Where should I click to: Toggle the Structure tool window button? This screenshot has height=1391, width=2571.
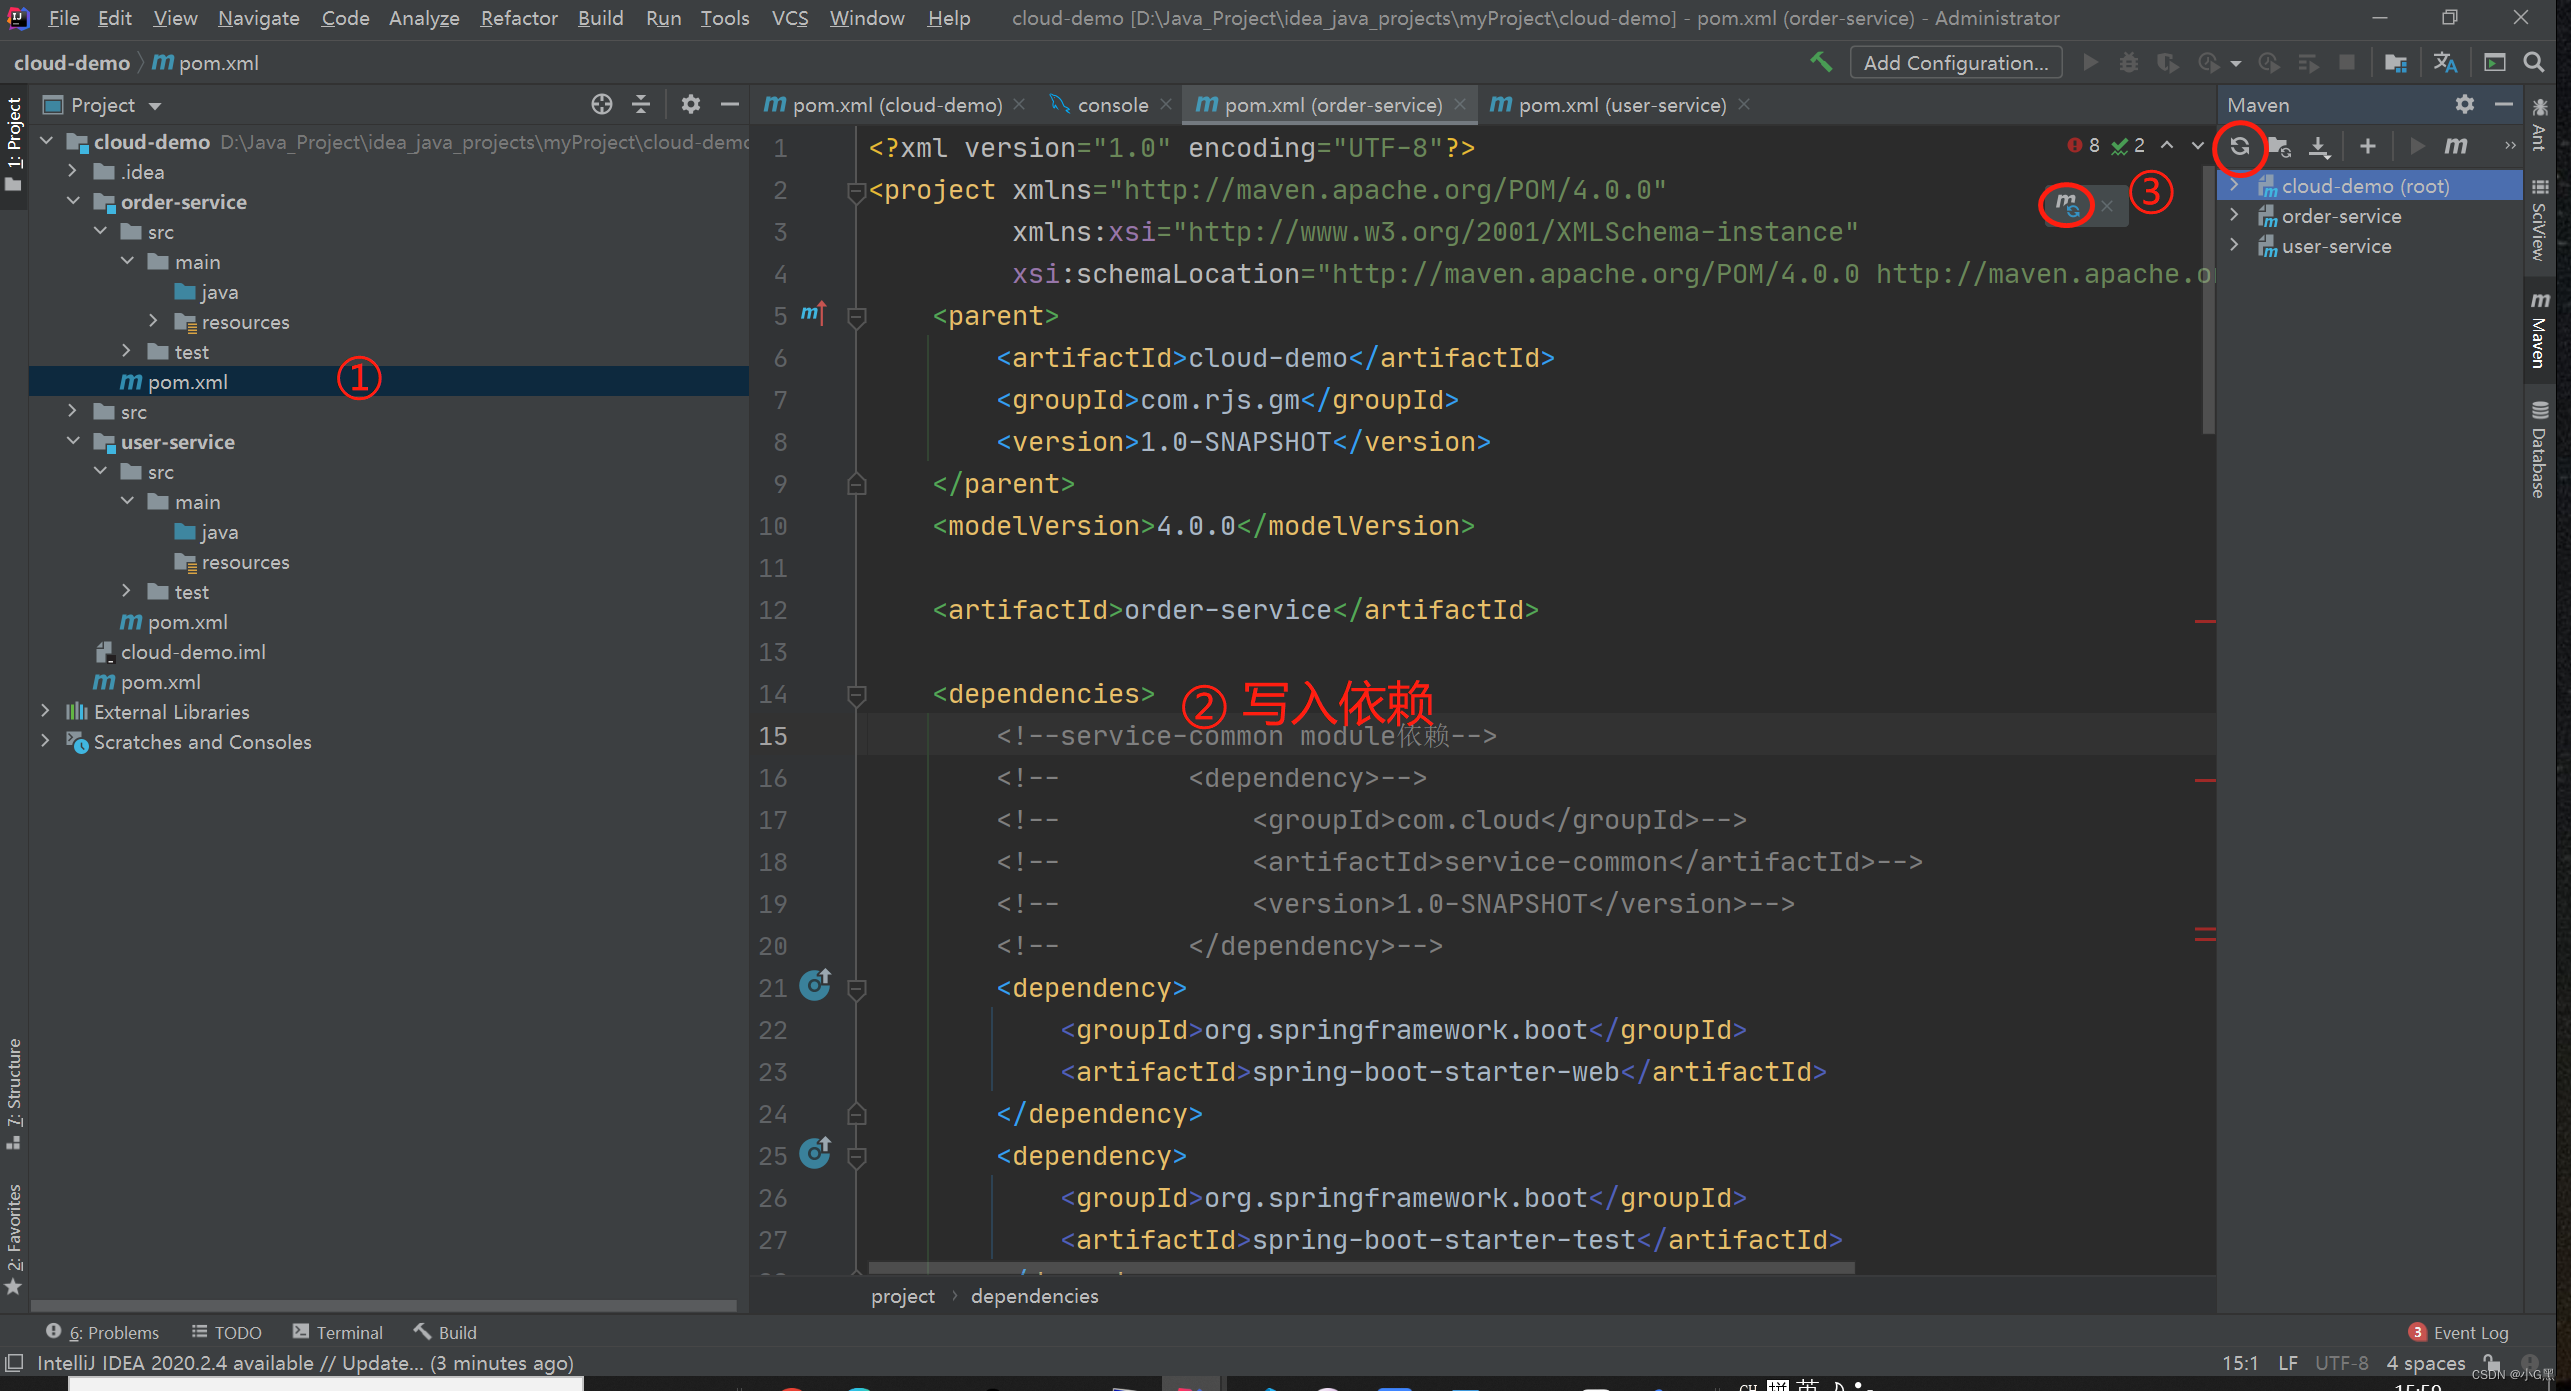pyautogui.click(x=14, y=1093)
